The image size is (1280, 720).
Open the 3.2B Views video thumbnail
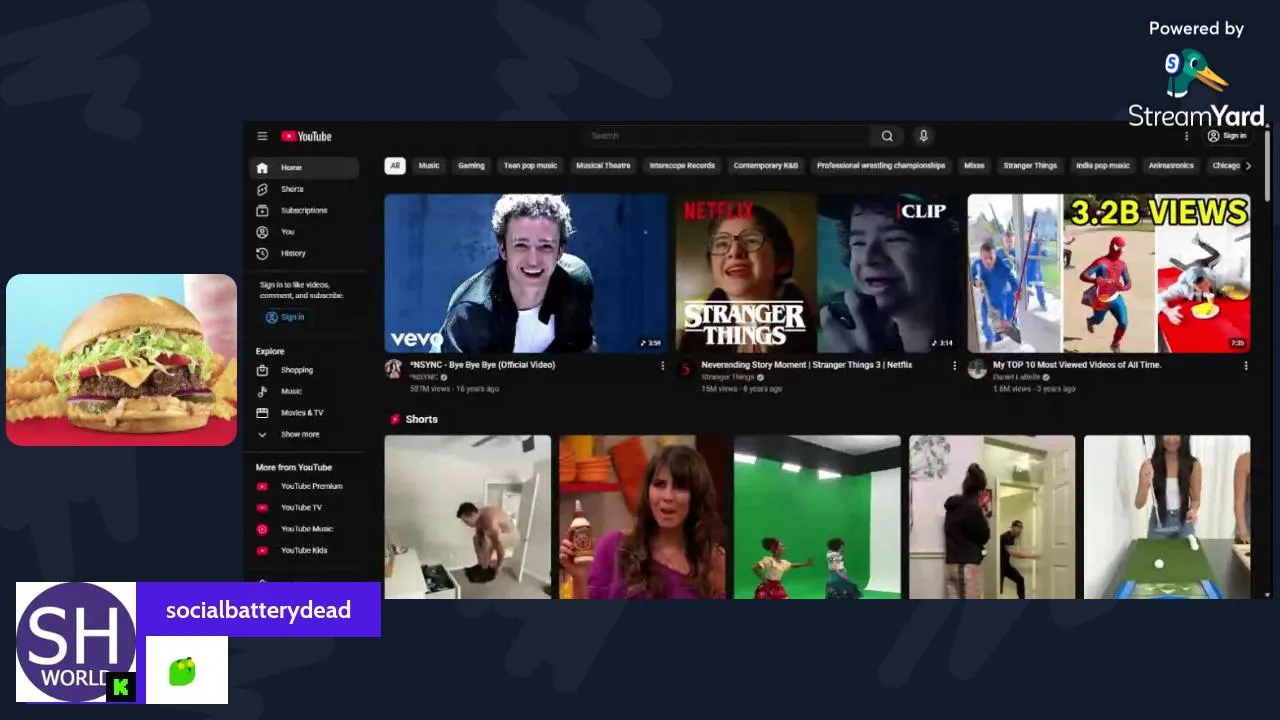click(x=1109, y=273)
